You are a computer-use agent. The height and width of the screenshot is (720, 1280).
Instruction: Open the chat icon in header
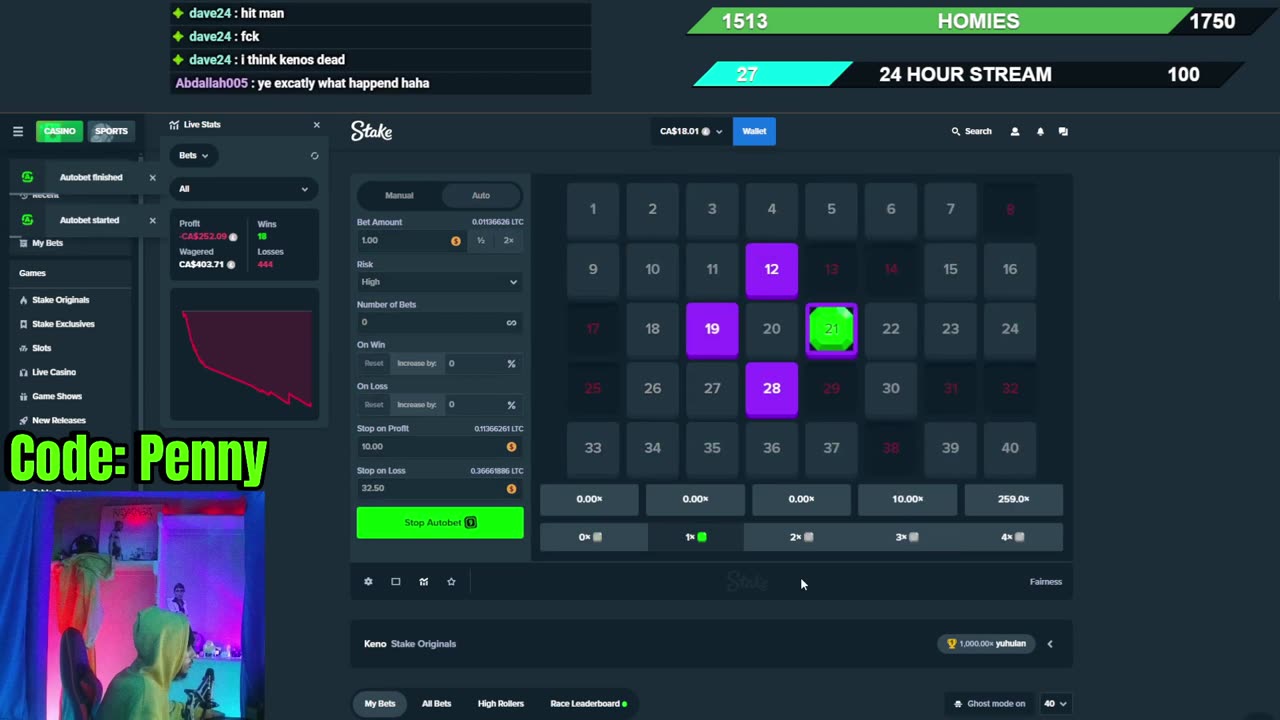[x=1063, y=131]
